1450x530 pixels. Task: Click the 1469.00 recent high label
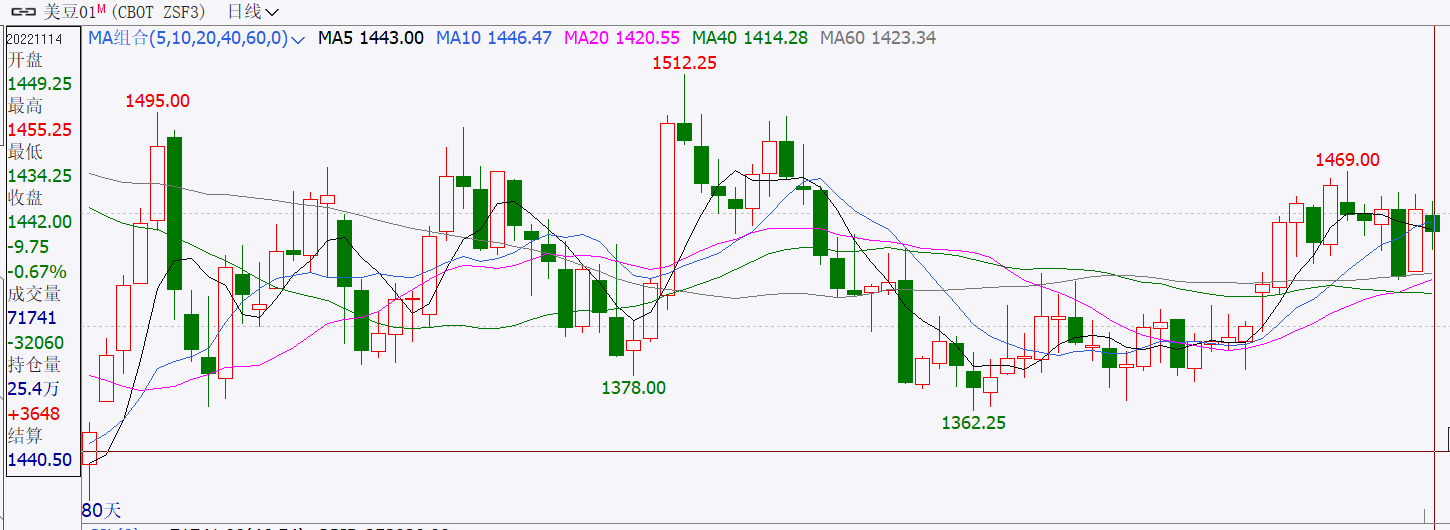coord(1347,160)
